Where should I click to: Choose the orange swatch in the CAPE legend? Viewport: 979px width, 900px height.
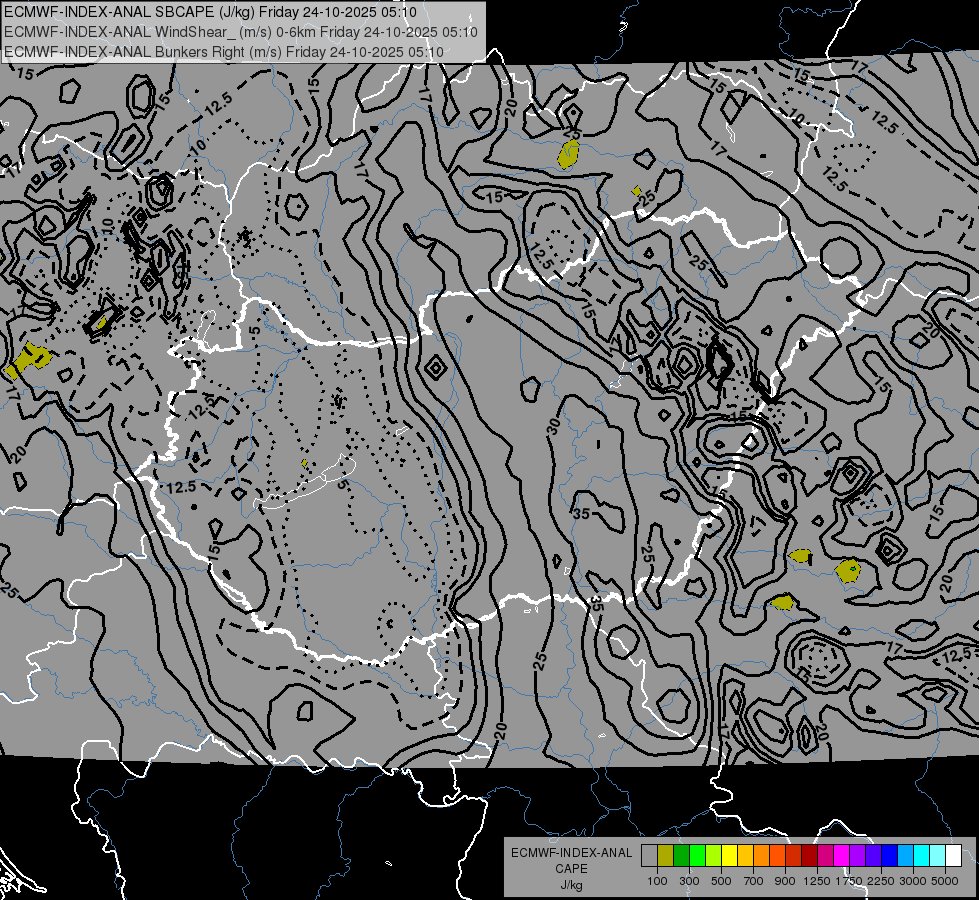point(762,856)
